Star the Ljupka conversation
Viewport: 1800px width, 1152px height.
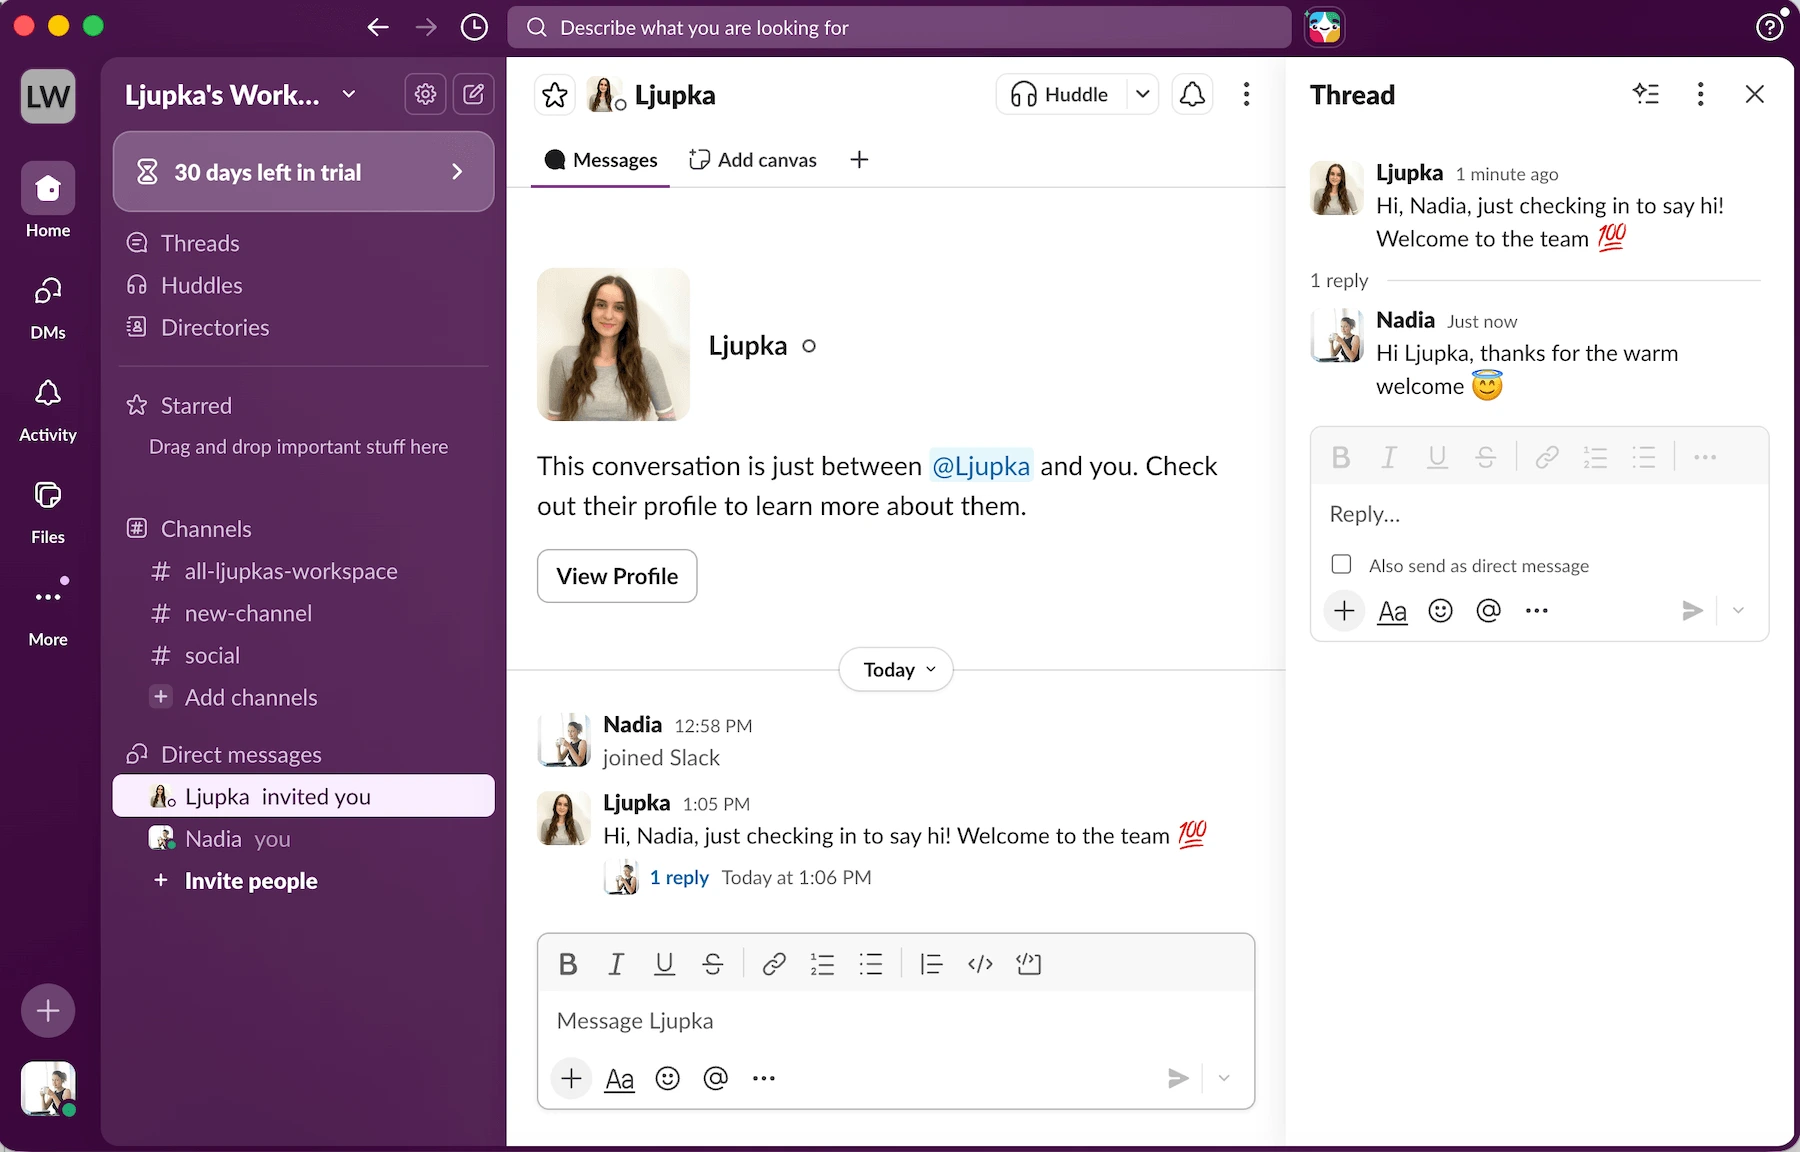555,95
